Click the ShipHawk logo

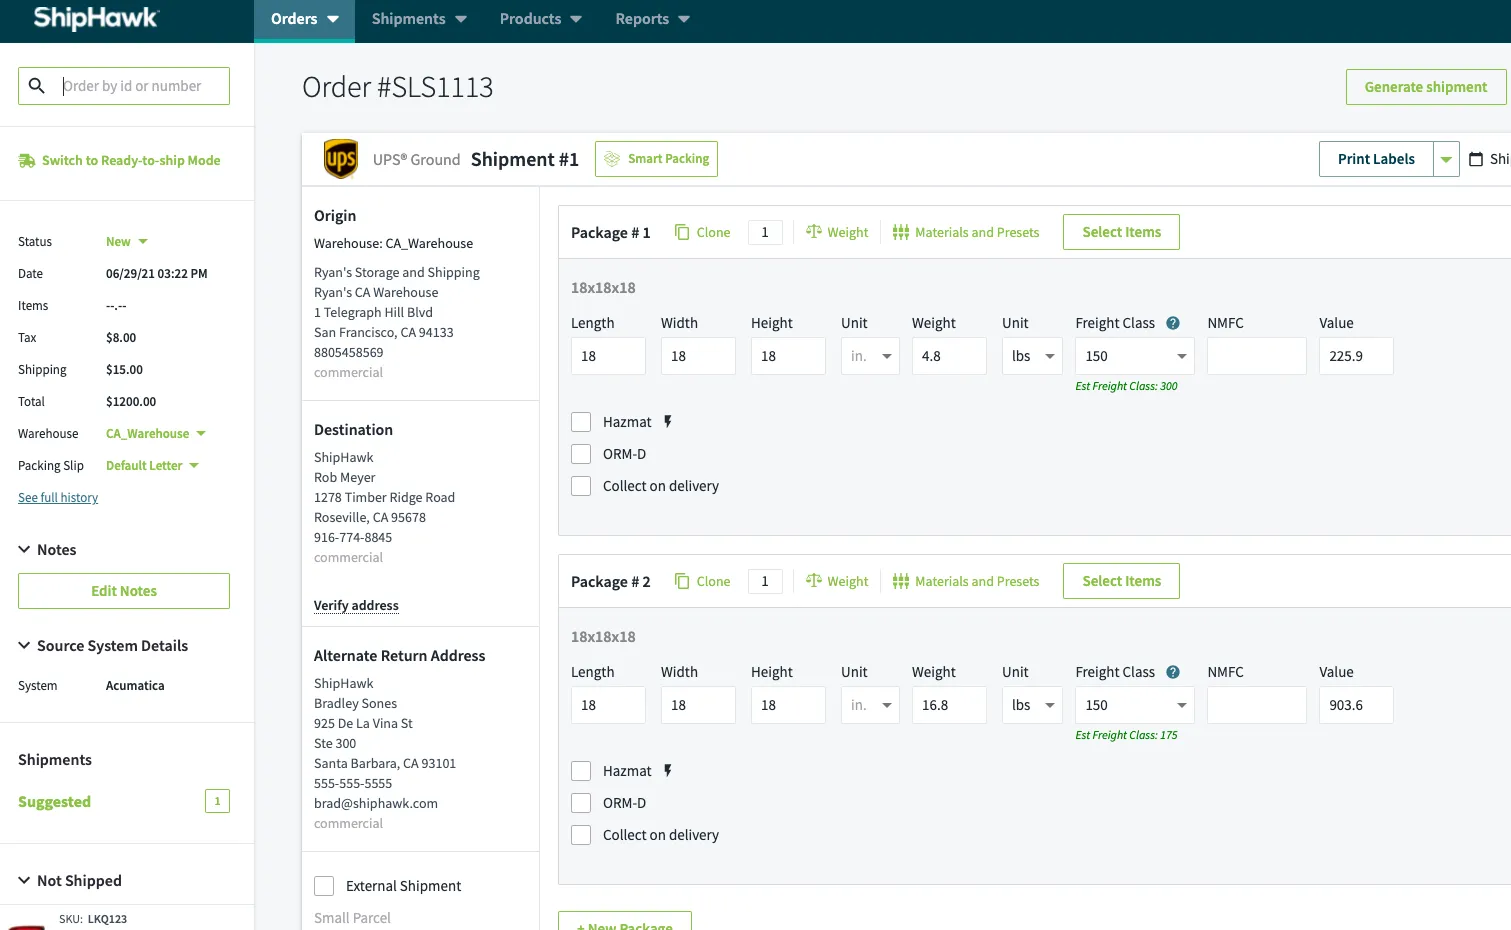[95, 18]
